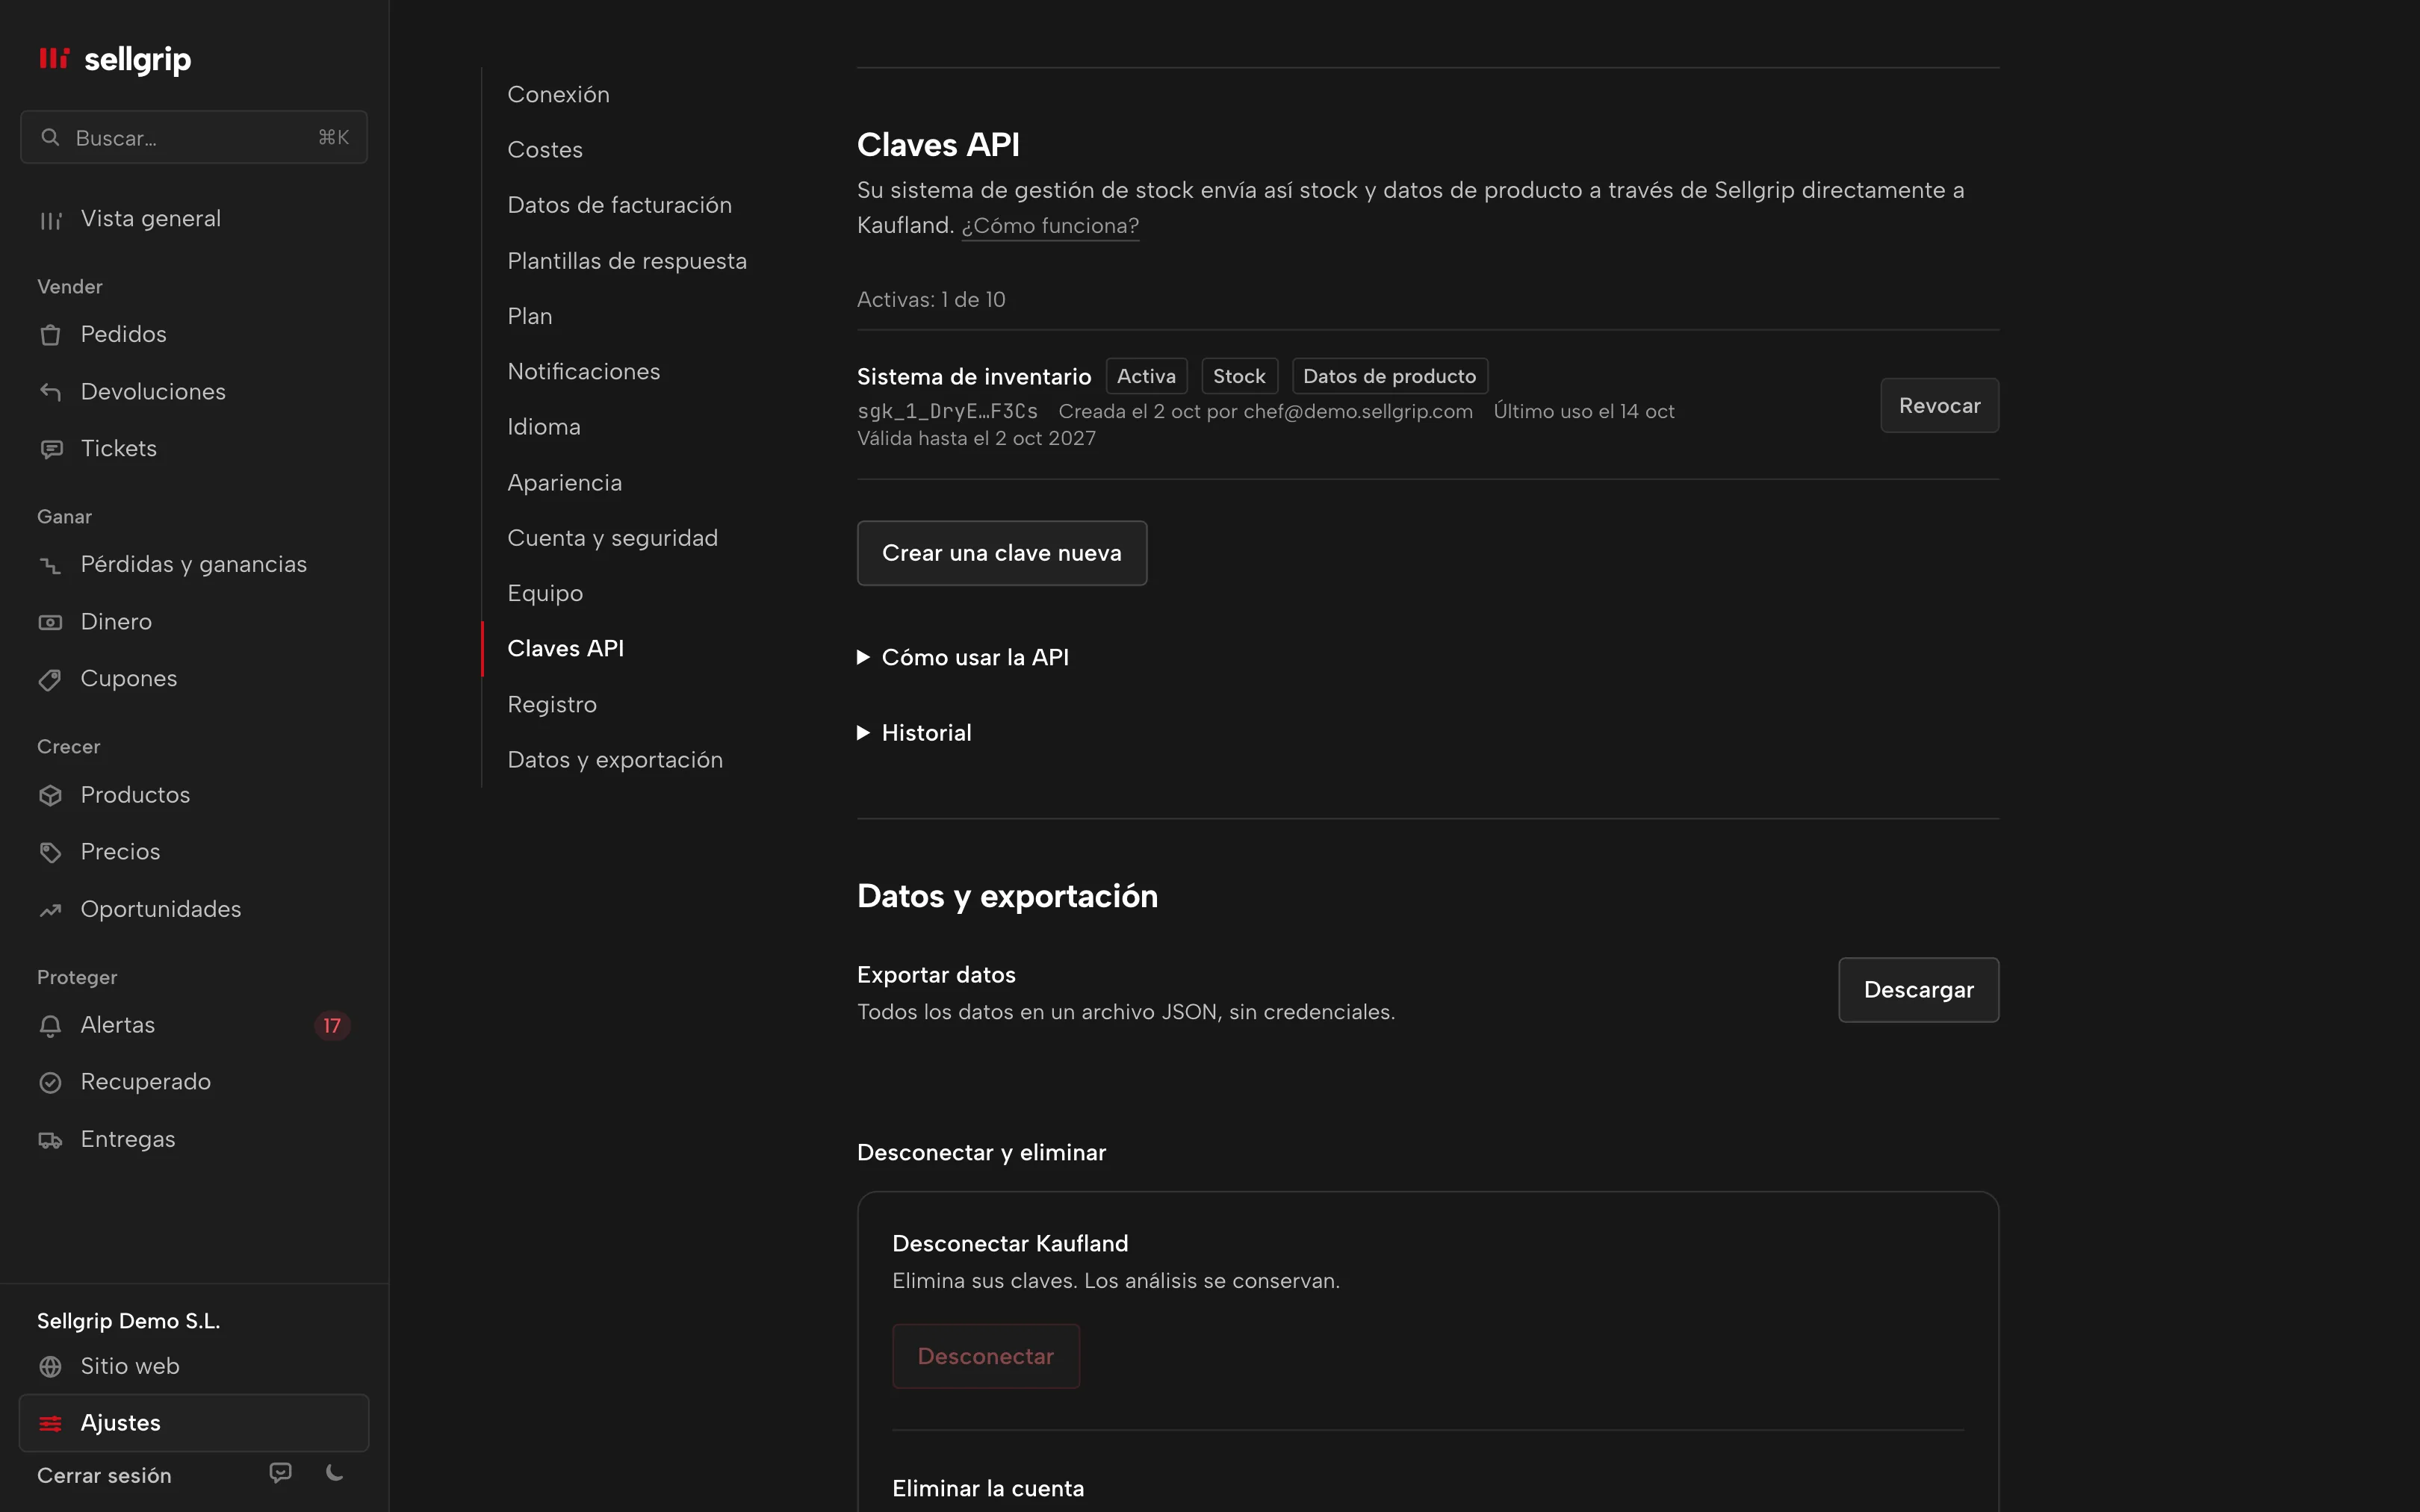
Task: Click Crear una clave nueva
Action: click(x=1002, y=553)
